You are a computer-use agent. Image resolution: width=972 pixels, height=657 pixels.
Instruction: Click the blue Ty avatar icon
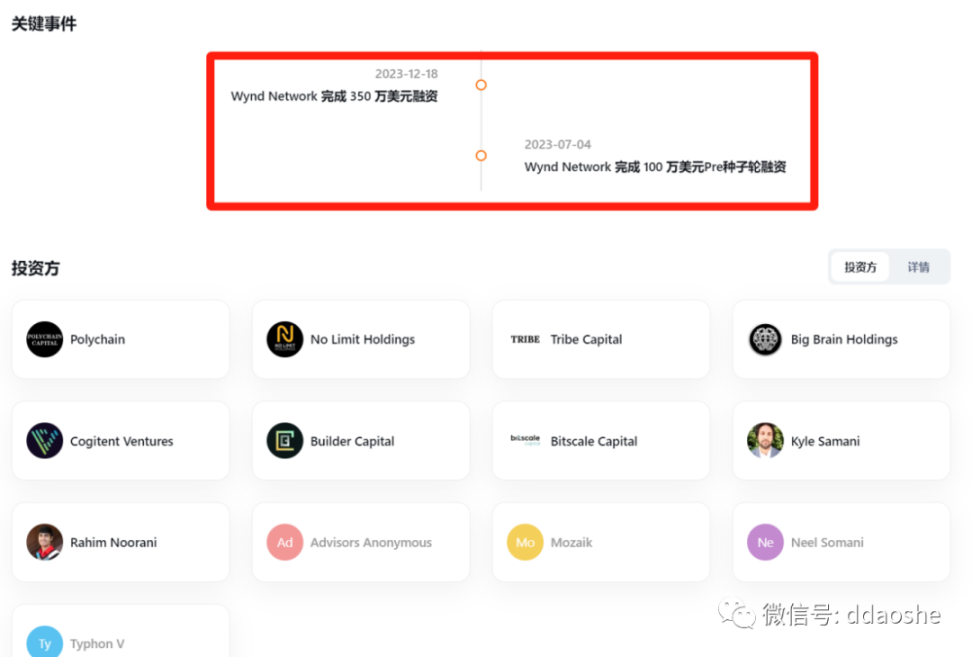tap(45, 642)
